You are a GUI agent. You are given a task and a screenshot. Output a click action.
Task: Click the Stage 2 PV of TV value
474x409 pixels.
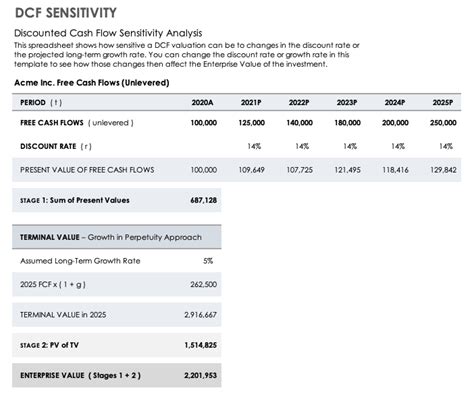201,345
